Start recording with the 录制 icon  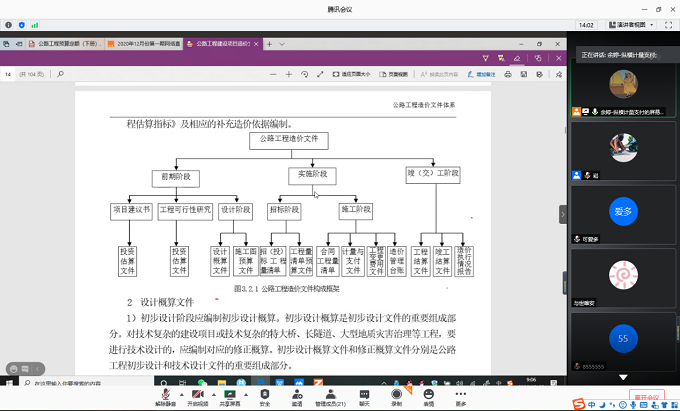tap(396, 394)
